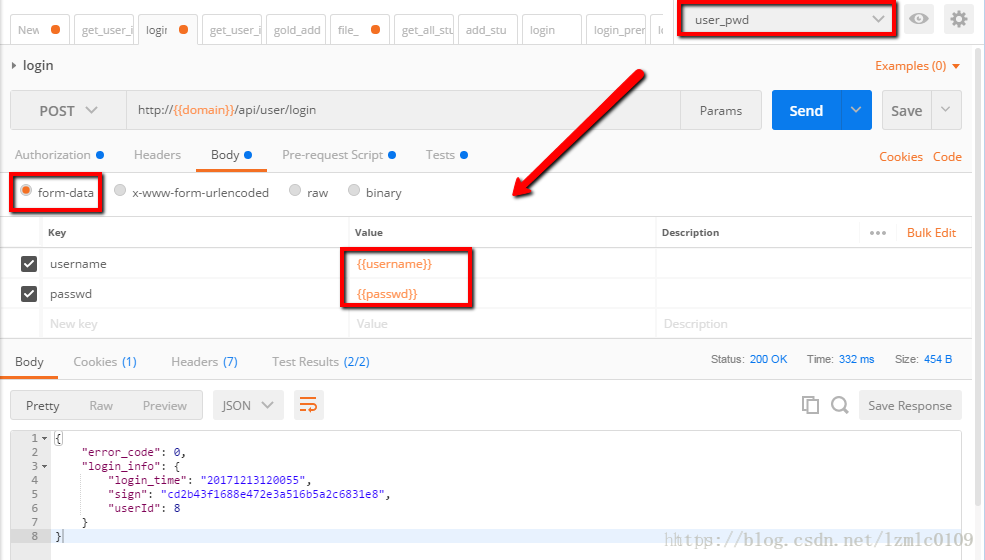Click the {{username}} value field

click(x=503, y=264)
